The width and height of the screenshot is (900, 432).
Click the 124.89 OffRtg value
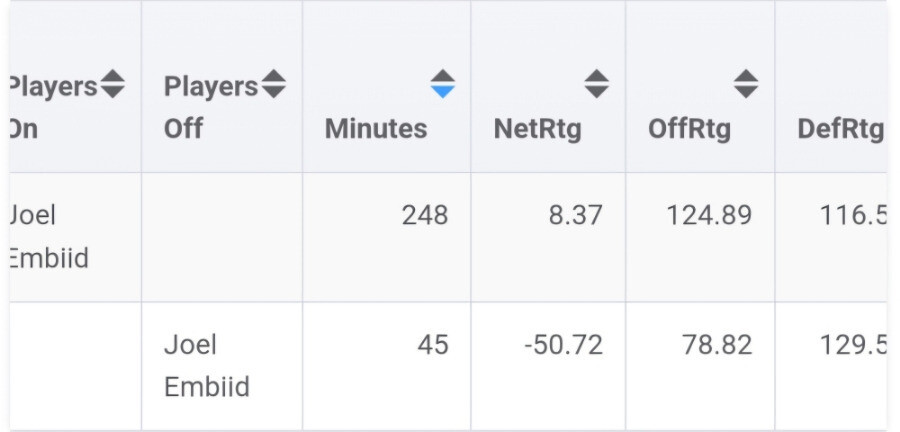(x=709, y=215)
